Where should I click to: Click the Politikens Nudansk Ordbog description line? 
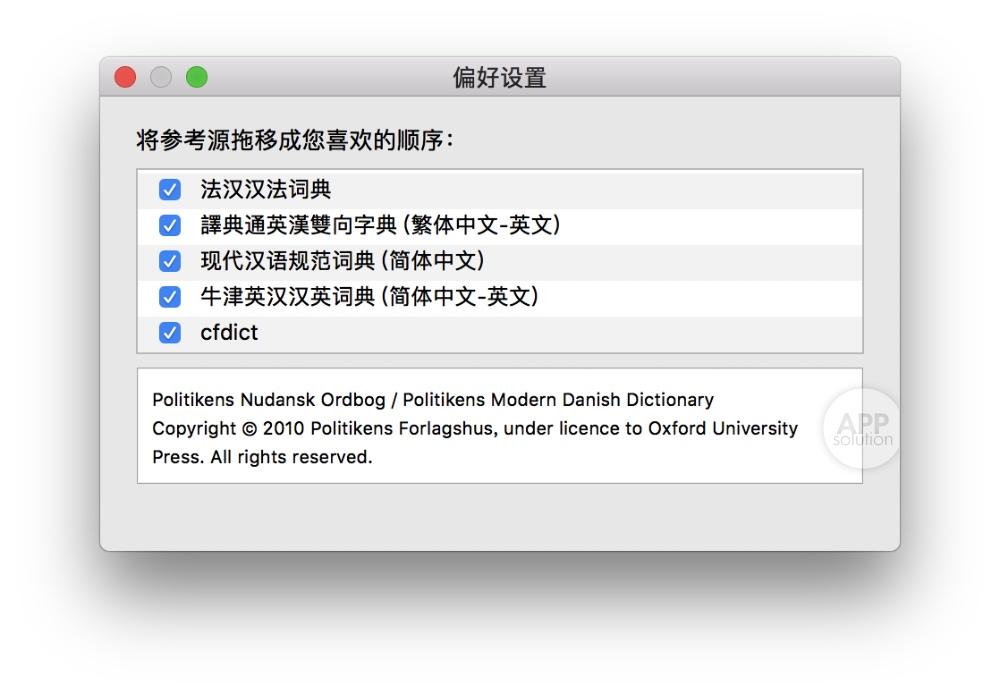[x=433, y=400]
